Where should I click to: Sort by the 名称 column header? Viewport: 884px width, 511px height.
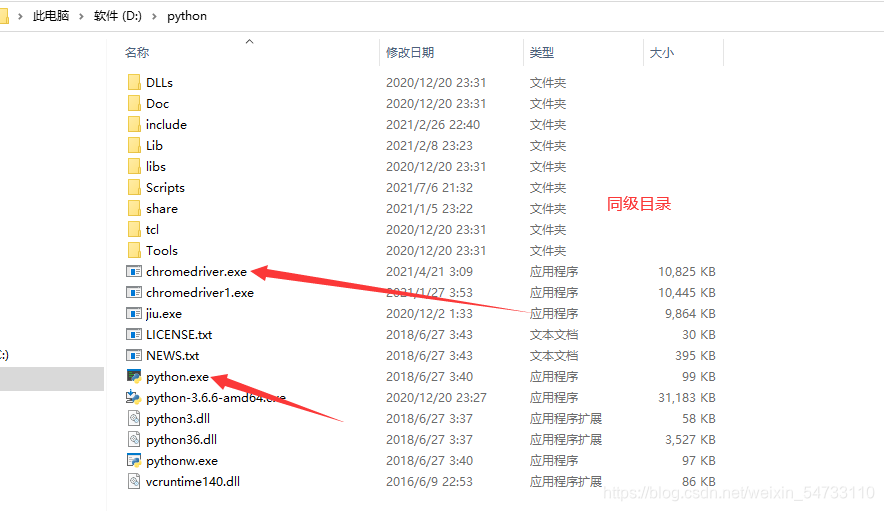point(137,52)
